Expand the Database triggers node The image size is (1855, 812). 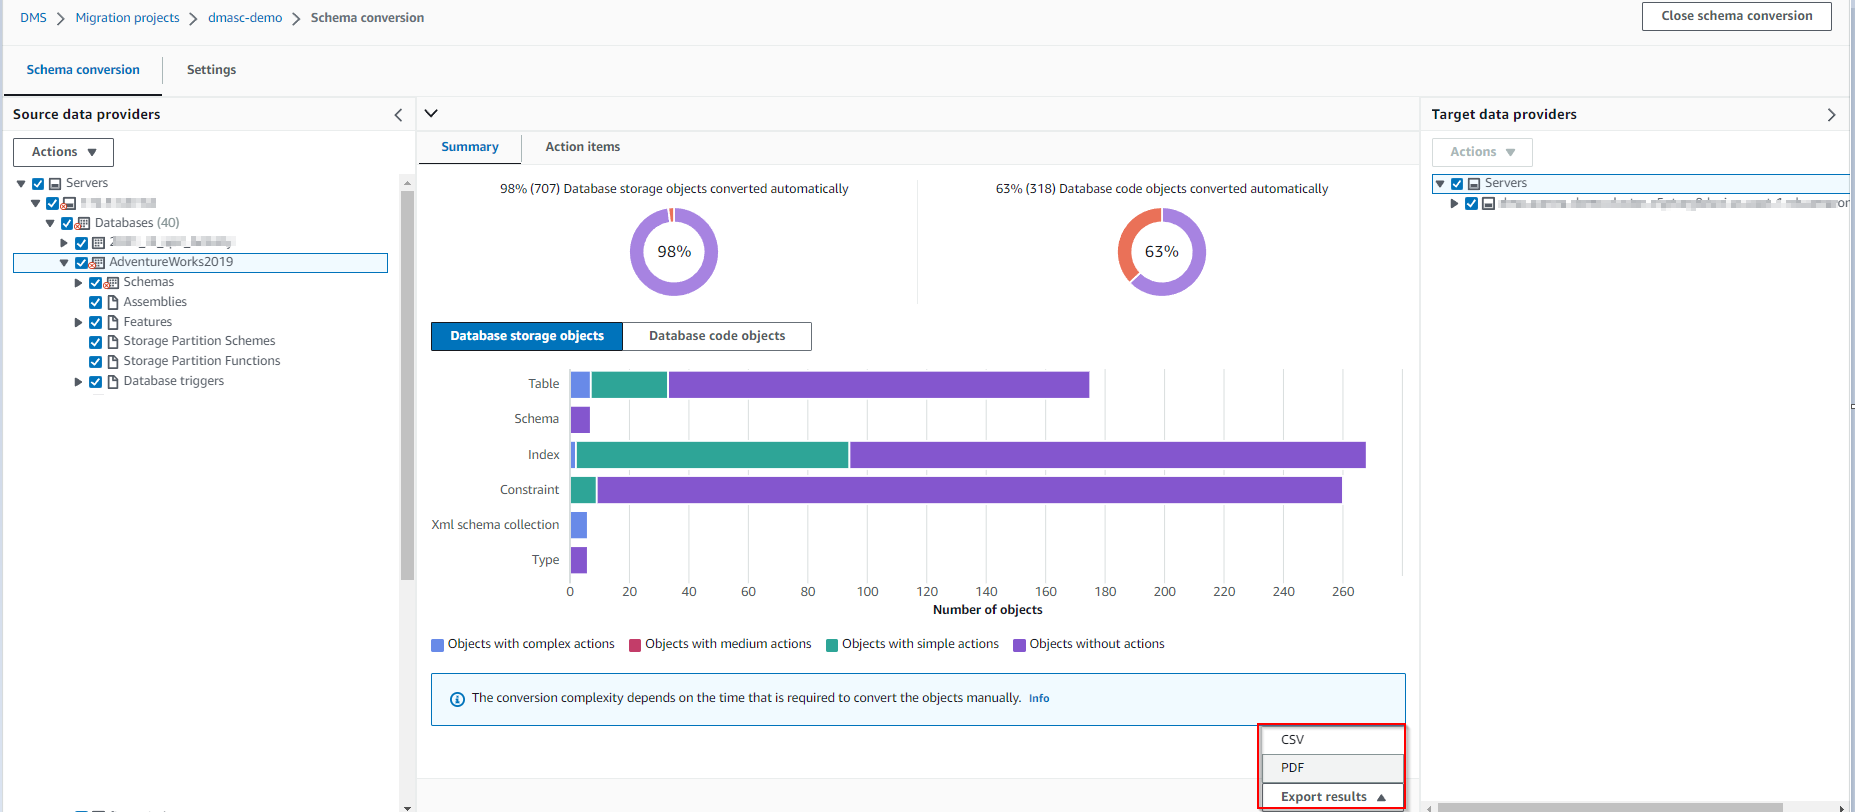coord(78,381)
